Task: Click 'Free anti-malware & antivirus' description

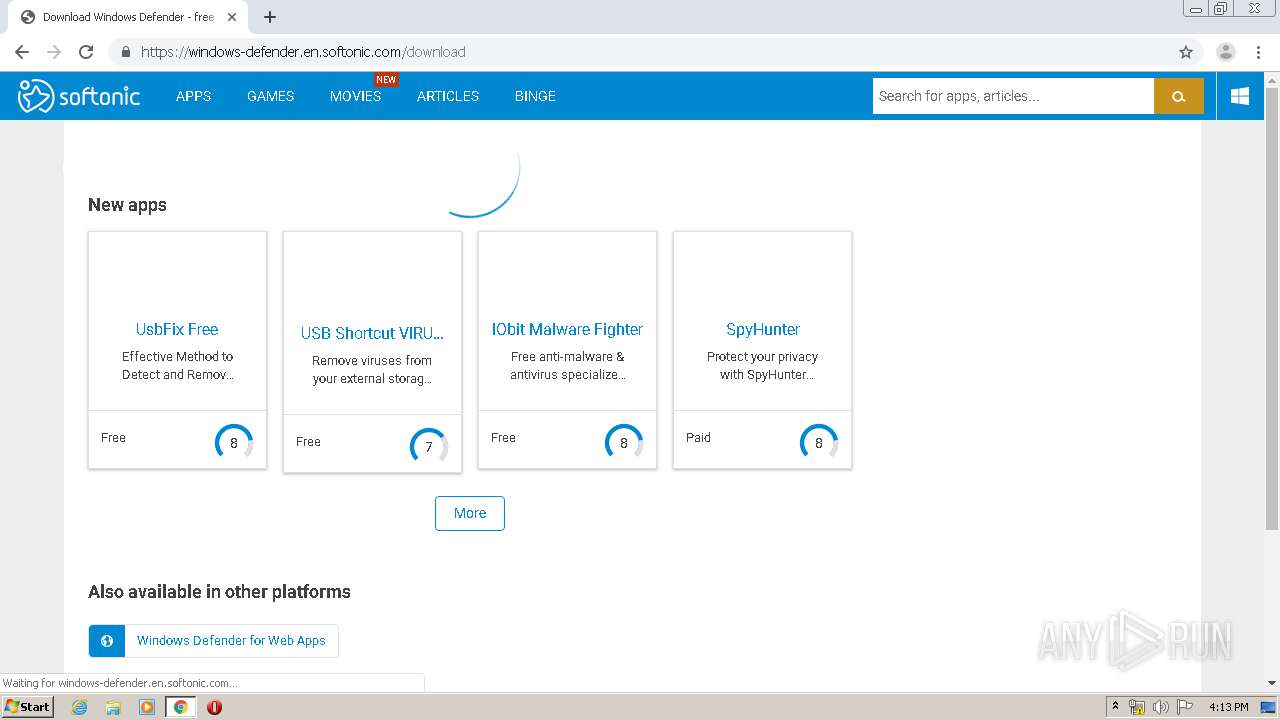Action: click(567, 366)
